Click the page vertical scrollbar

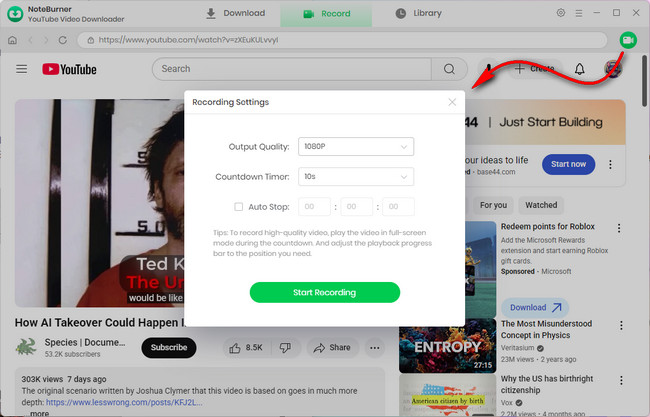644,81
